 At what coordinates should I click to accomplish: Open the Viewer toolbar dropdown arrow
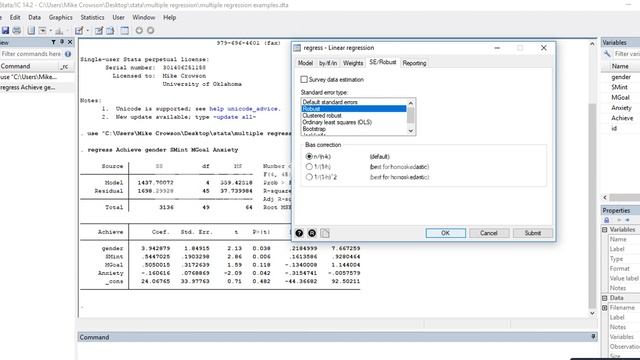coord(51,31)
